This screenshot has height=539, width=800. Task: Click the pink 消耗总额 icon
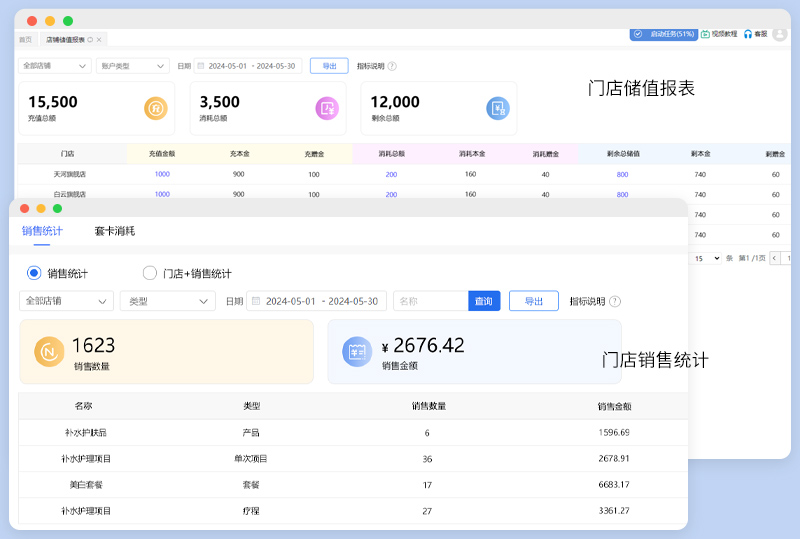pyautogui.click(x=327, y=108)
